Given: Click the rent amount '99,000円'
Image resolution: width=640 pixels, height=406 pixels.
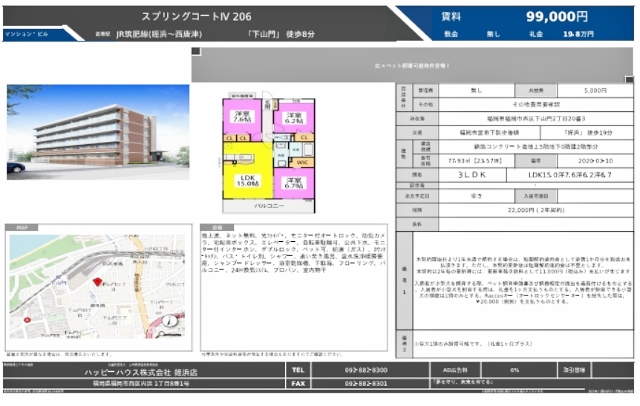Looking at the screenshot, I should 557,16.
